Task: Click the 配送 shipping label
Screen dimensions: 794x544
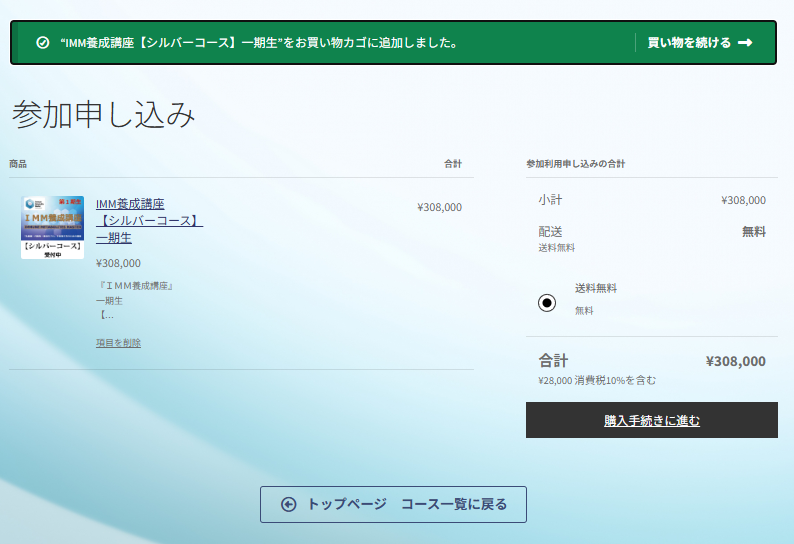Action: pos(550,231)
